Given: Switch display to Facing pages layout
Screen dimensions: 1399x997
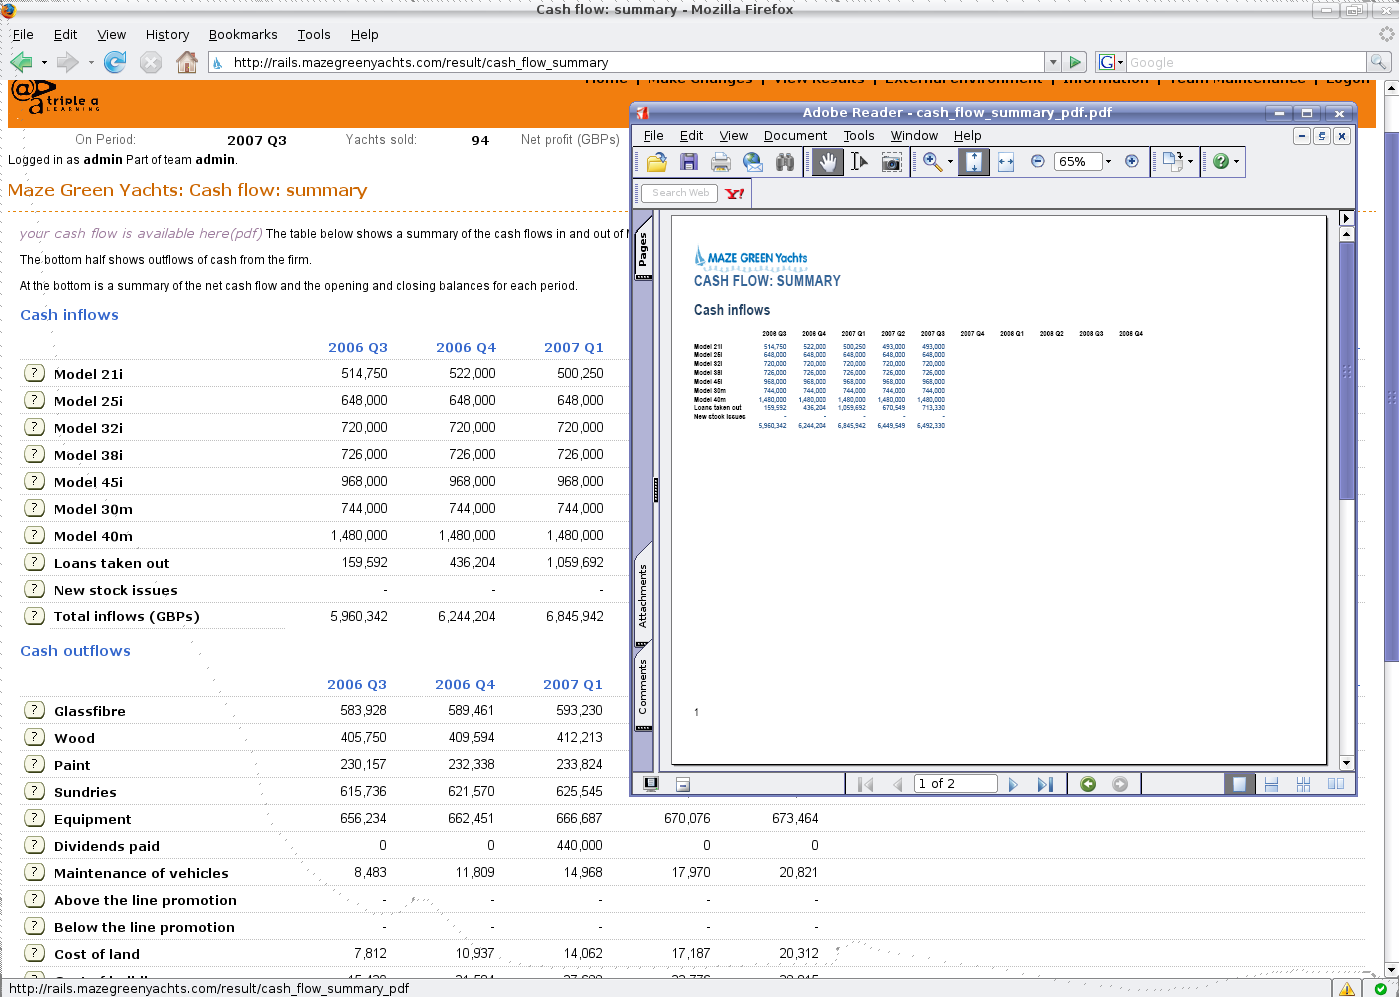Looking at the screenshot, I should (1335, 784).
